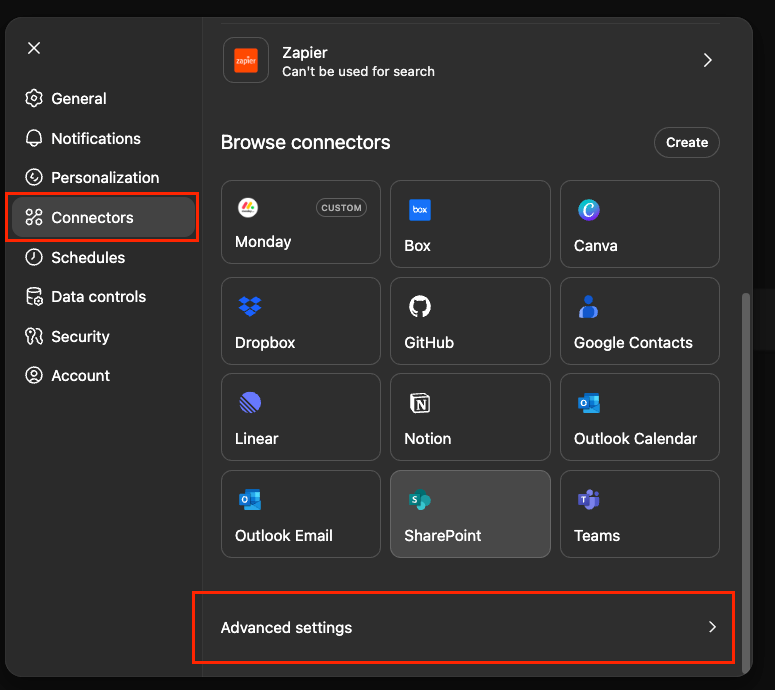775x690 pixels.
Task: Click the Data controls database icon
Action: (x=34, y=297)
